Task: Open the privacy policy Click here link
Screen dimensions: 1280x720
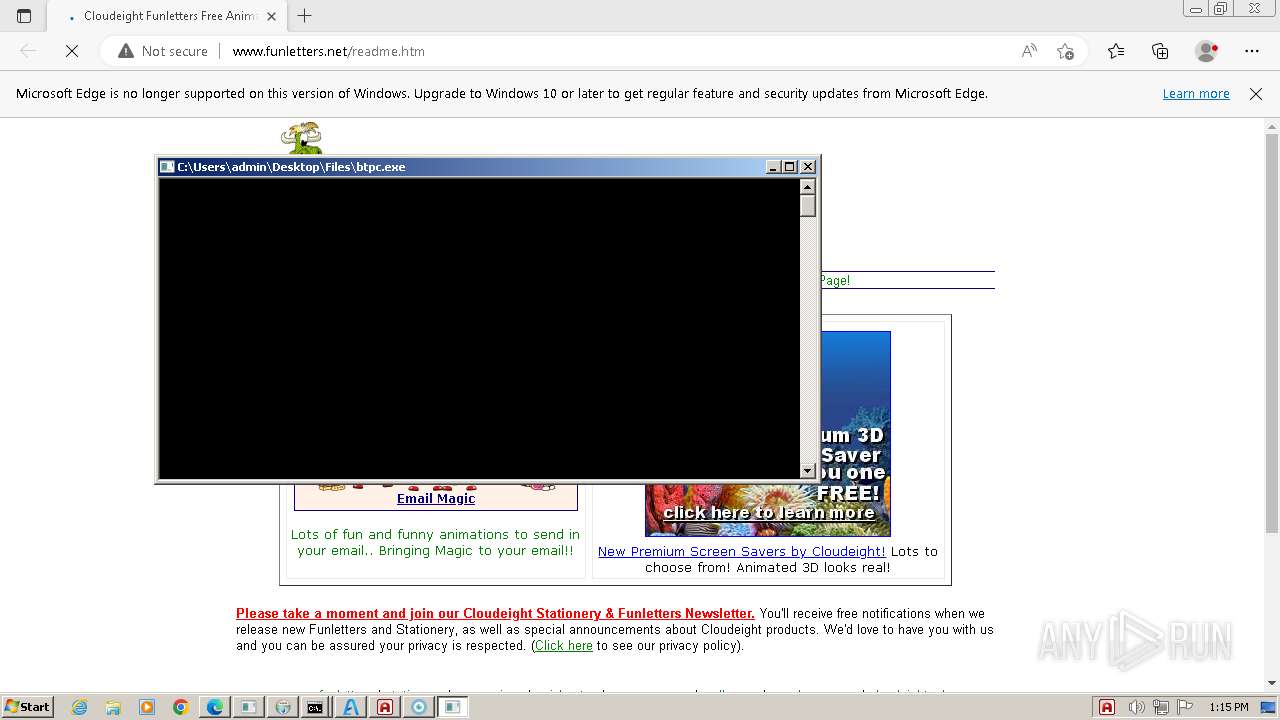Action: click(564, 646)
